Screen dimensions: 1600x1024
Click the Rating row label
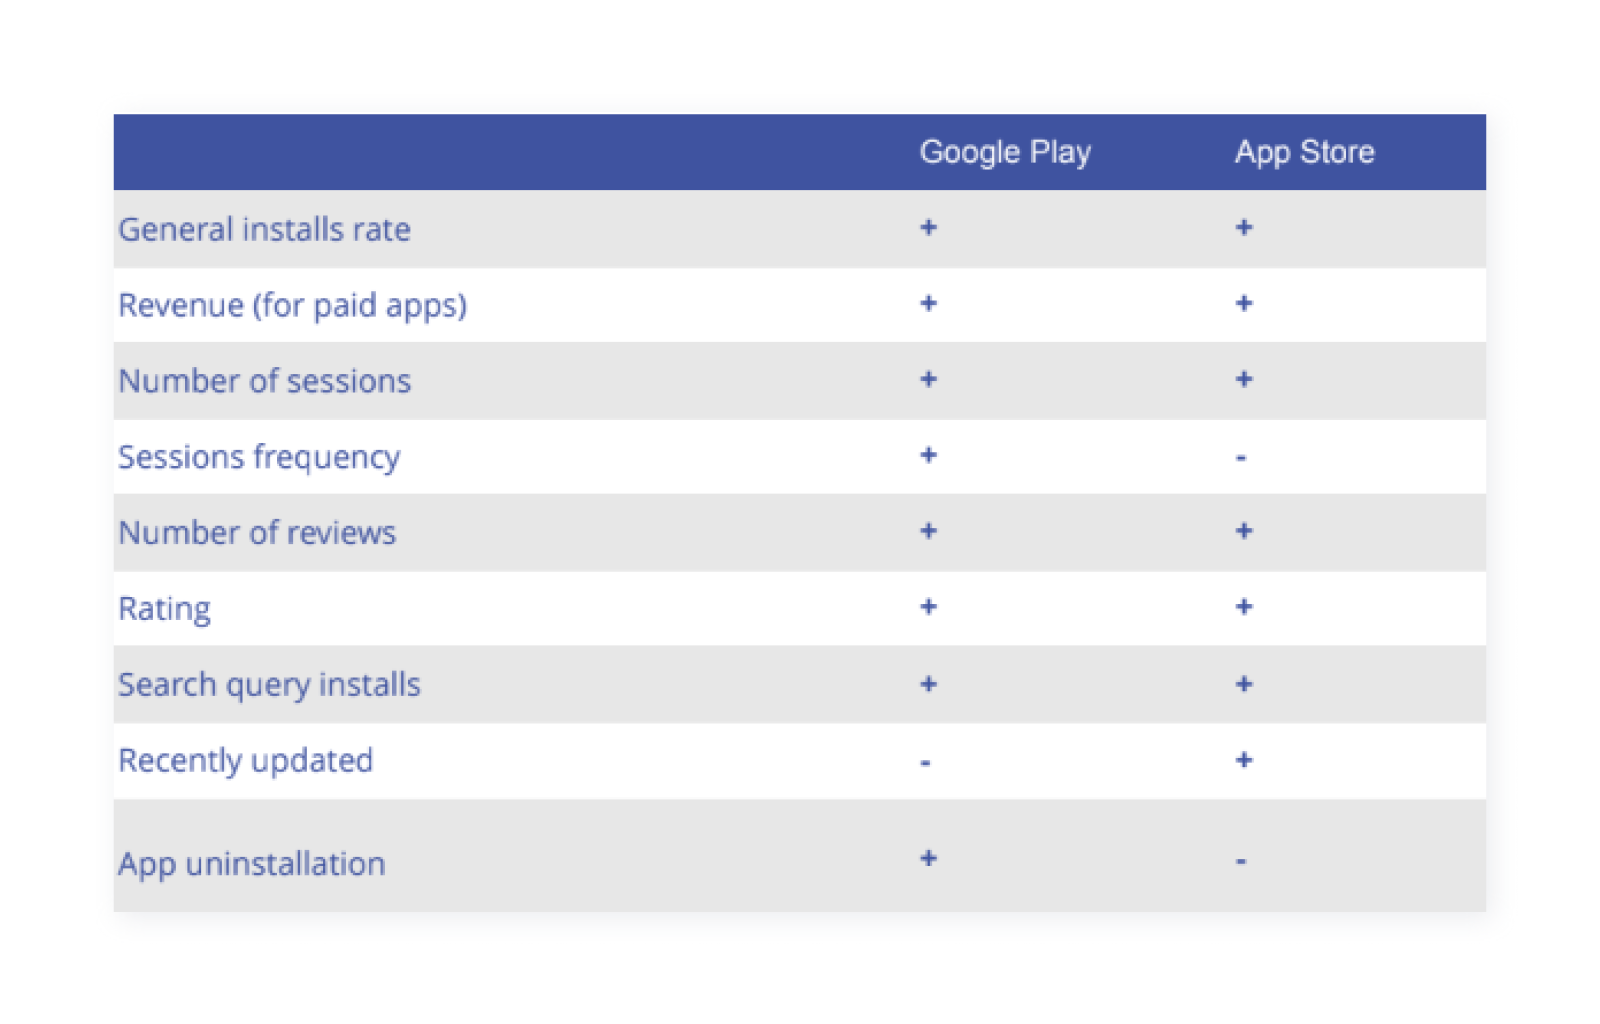(x=165, y=609)
